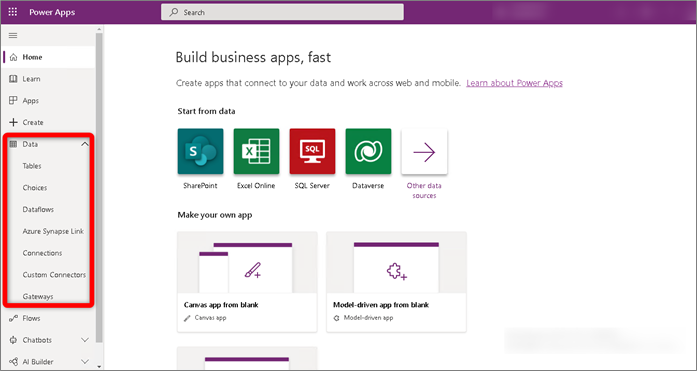Image resolution: width=697 pixels, height=371 pixels.
Task: Click the Home icon in sidebar
Action: (x=13, y=57)
